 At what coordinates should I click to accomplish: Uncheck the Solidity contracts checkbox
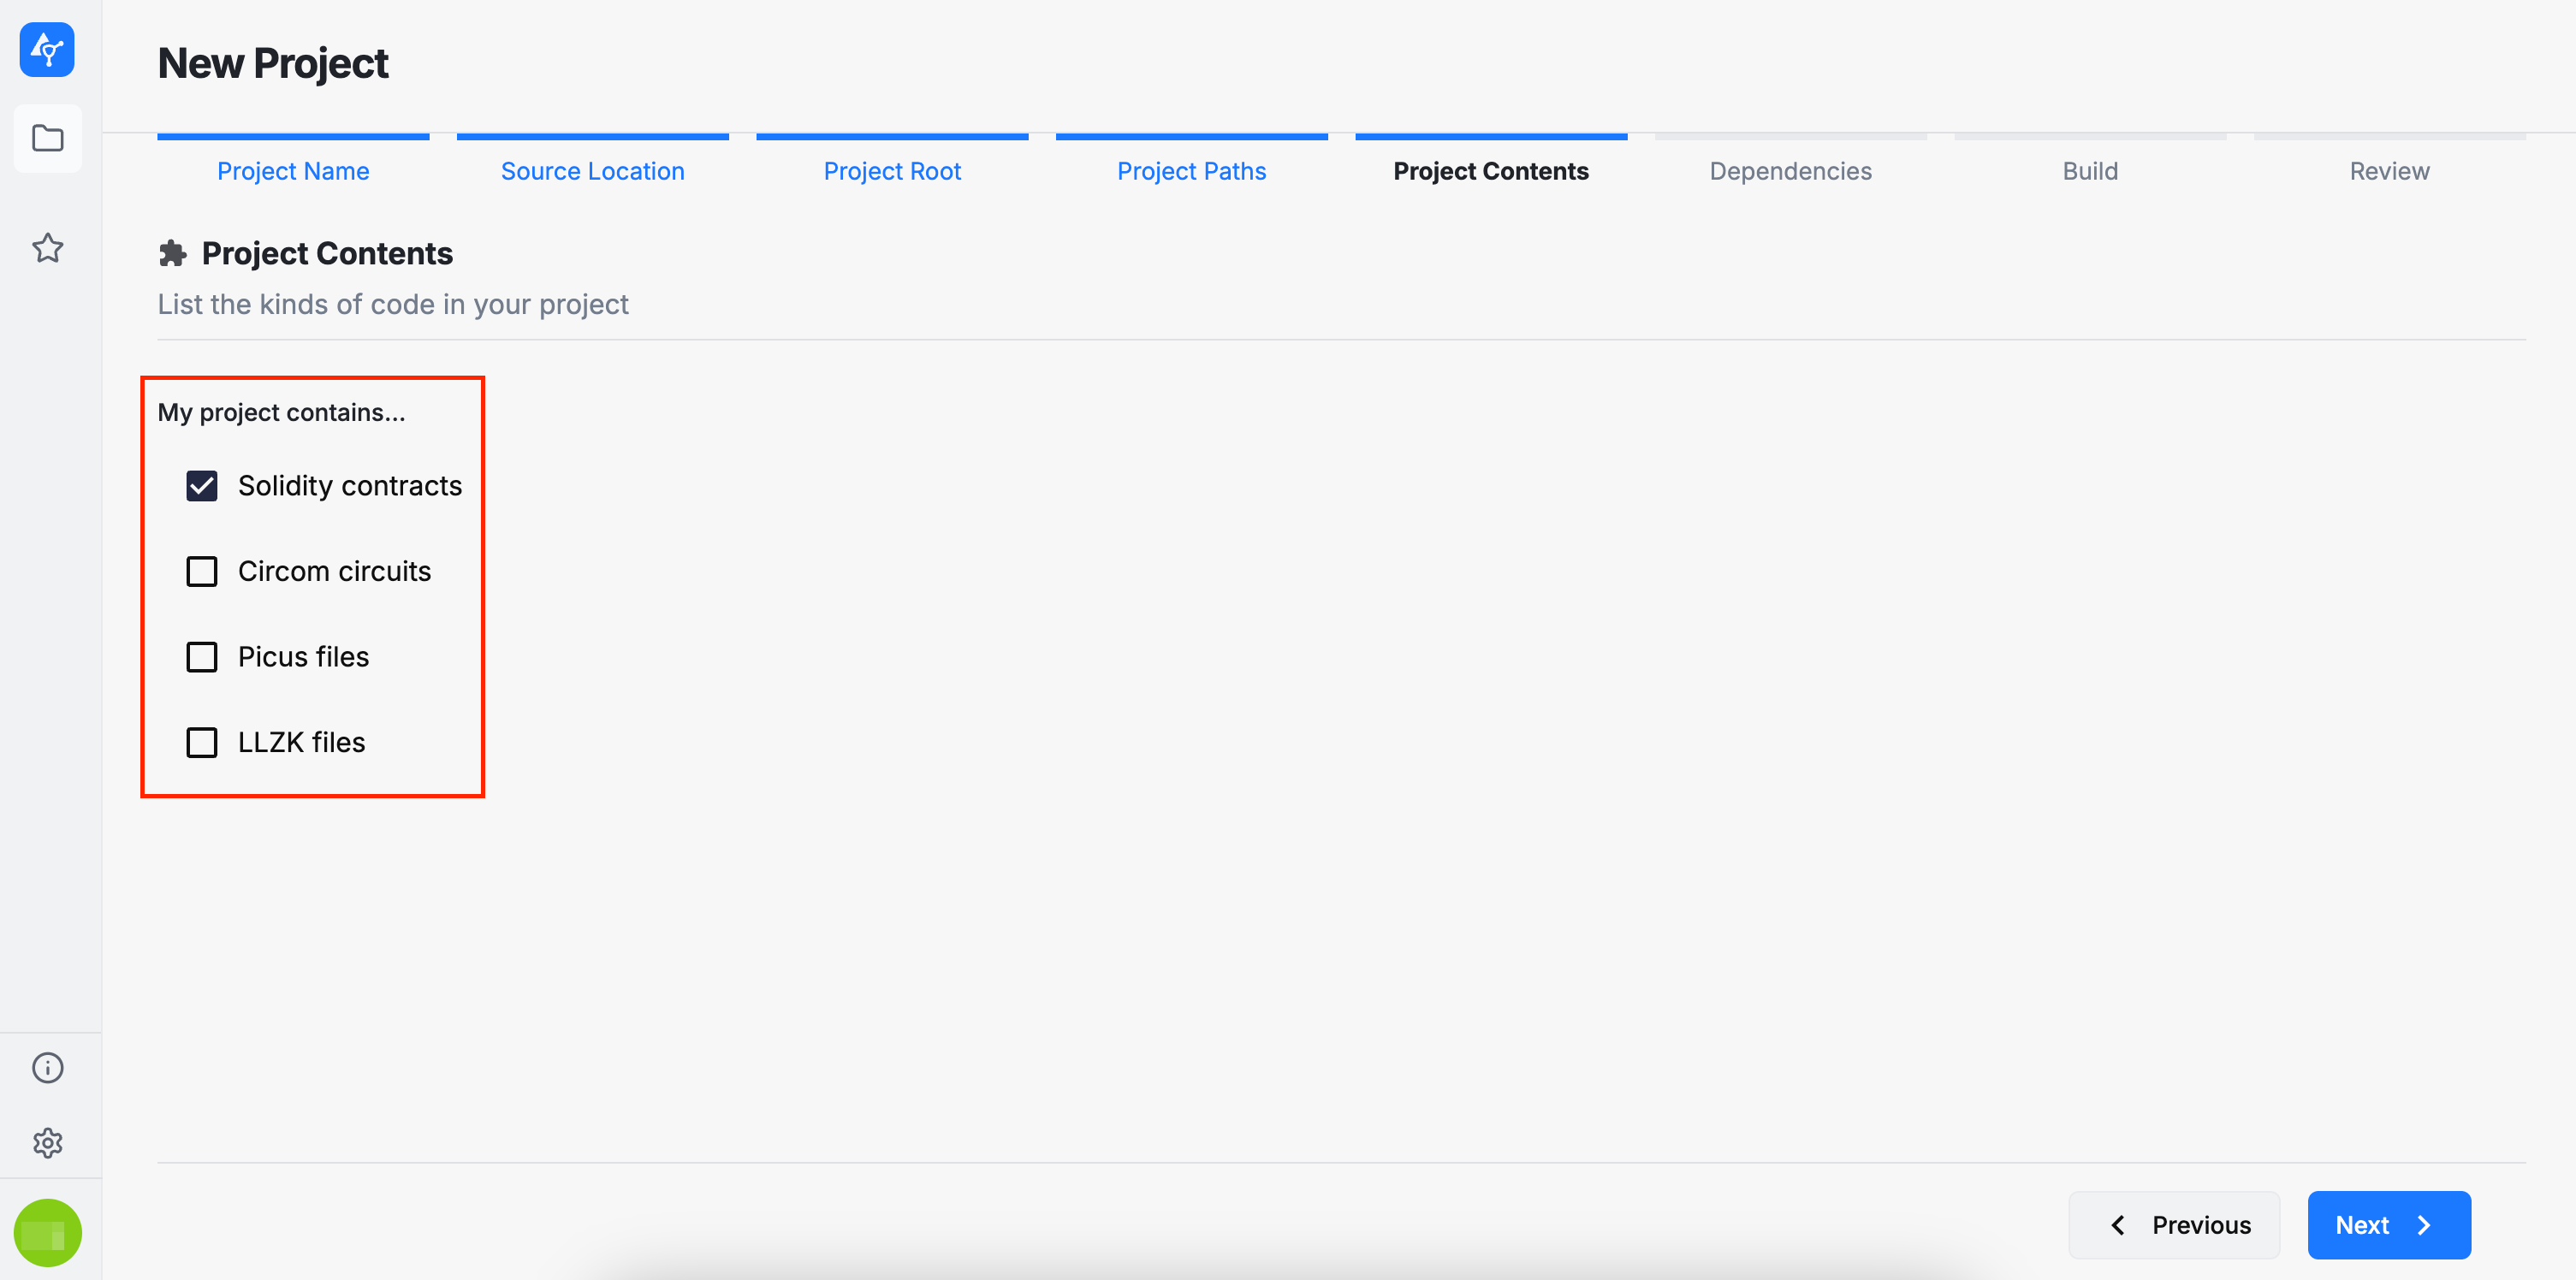point(202,486)
